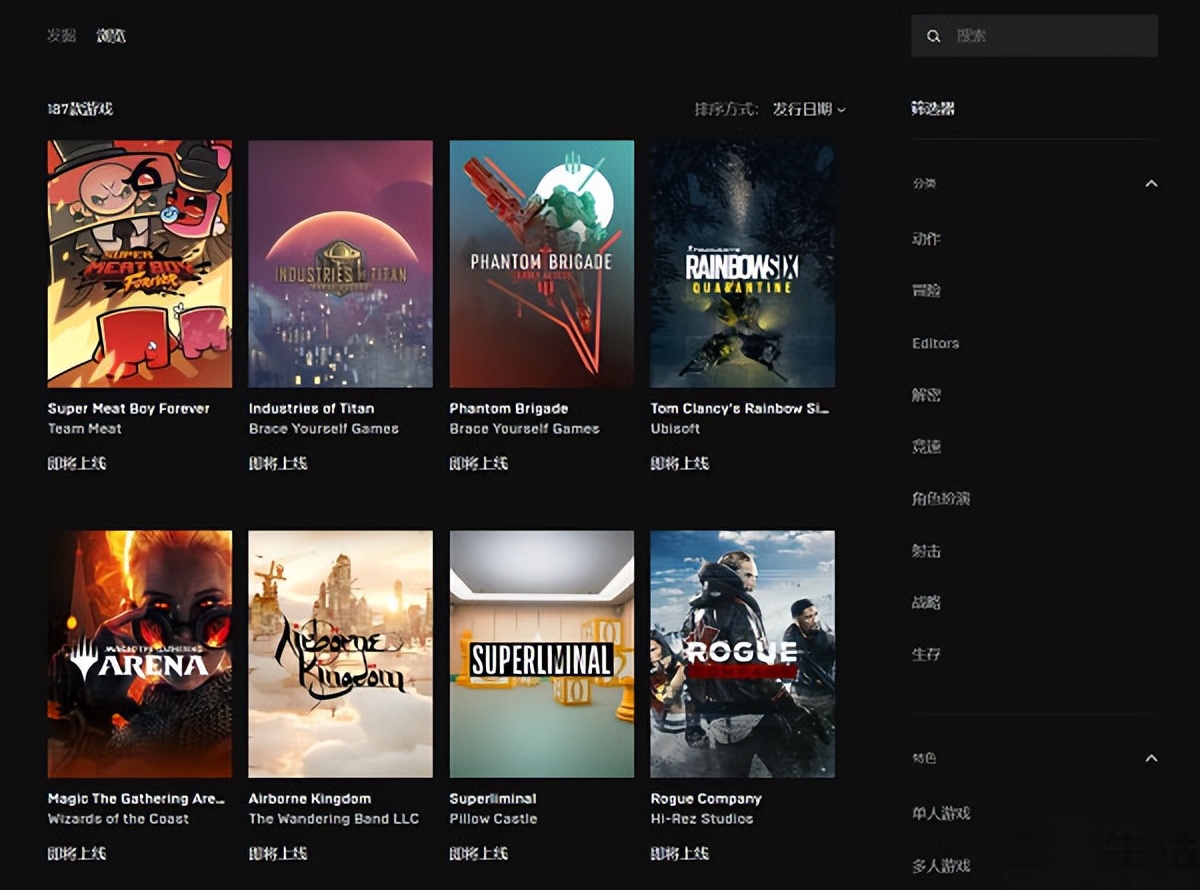Open the Magic The Gathering Arena thumbnail

pos(137,653)
